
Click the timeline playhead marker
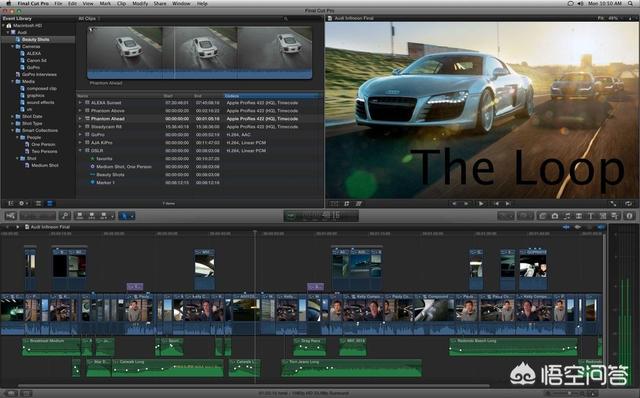click(x=255, y=232)
